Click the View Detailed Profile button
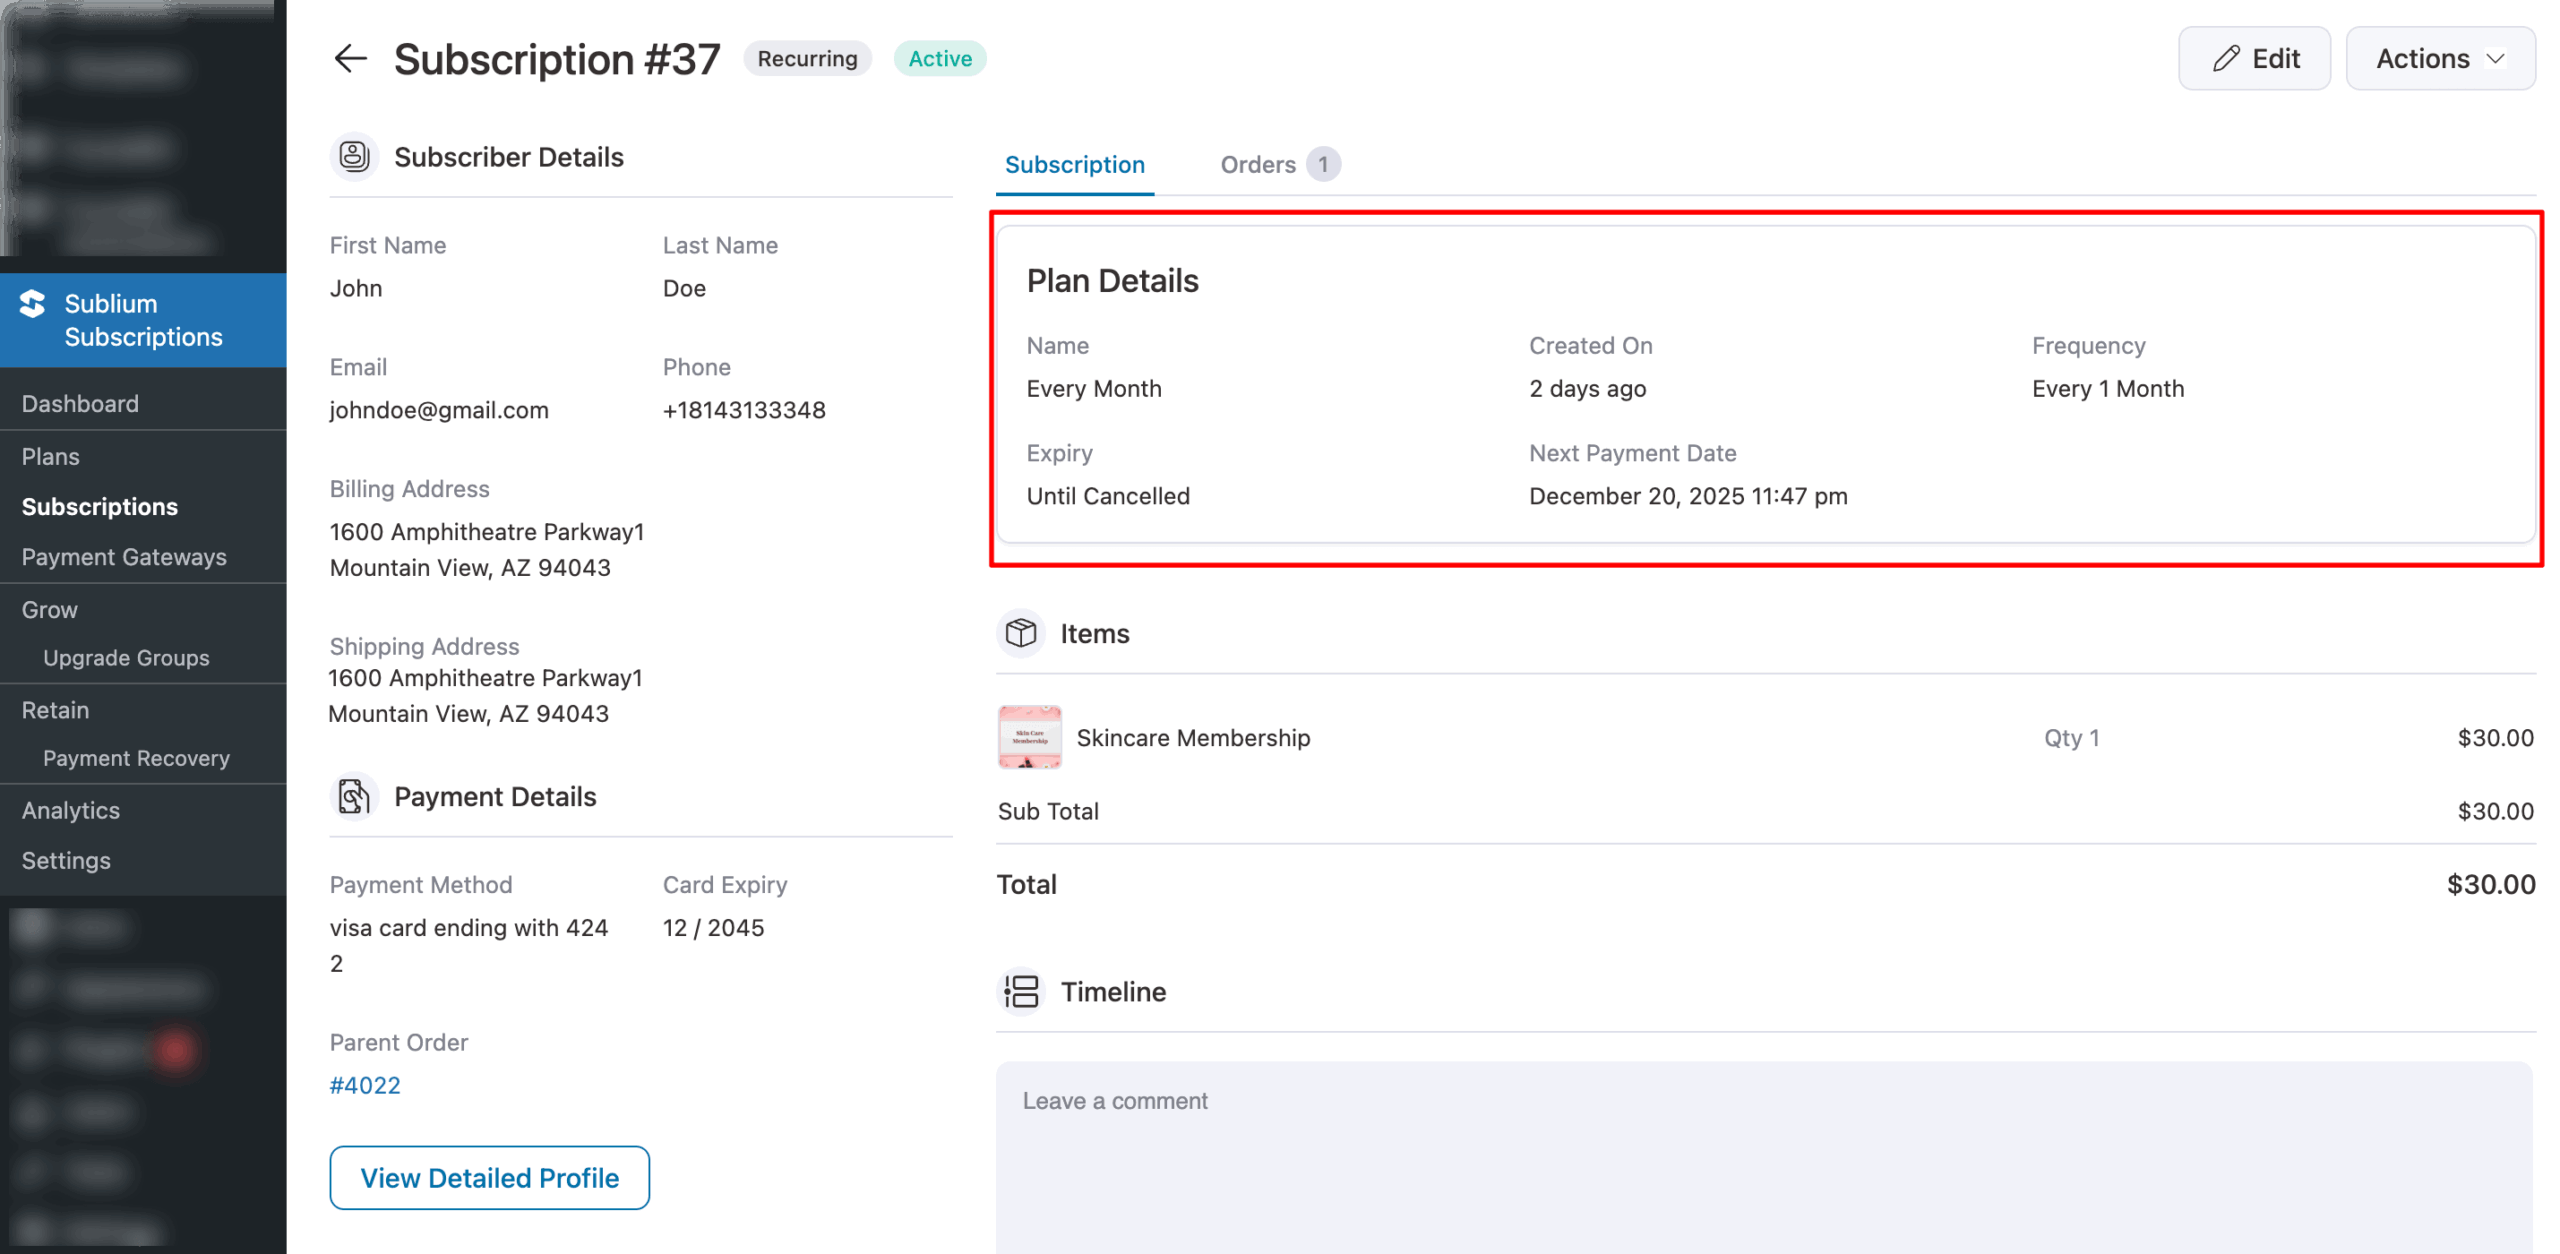Viewport: 2560px width, 1254px height. point(489,1178)
